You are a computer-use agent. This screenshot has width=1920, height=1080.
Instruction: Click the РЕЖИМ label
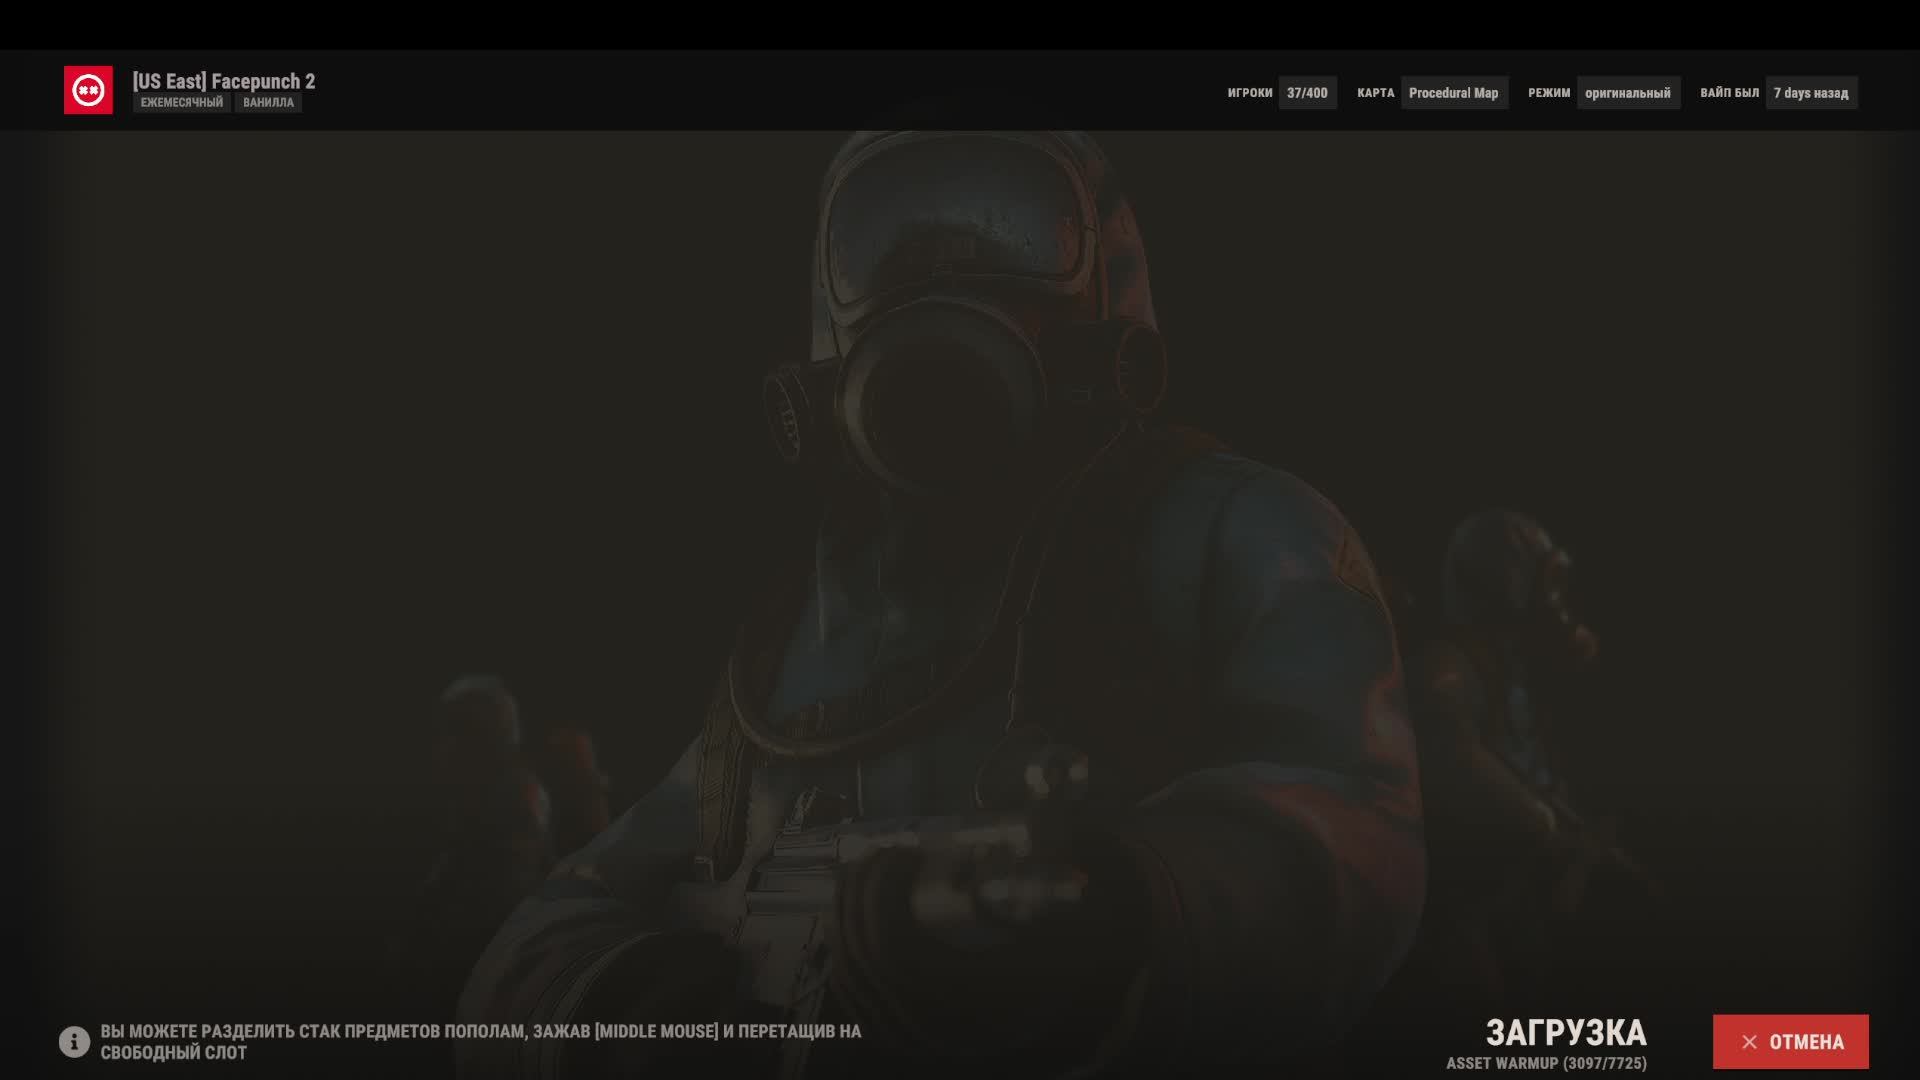click(1549, 93)
